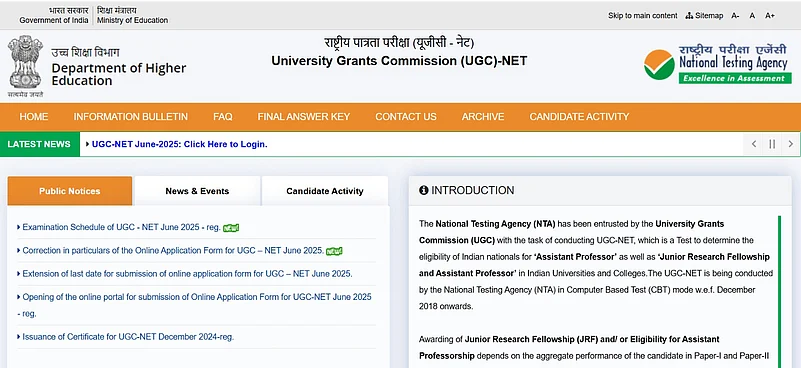The image size is (801, 368).
Task: Decrease font size with A- button
Action: pyautogui.click(x=735, y=16)
